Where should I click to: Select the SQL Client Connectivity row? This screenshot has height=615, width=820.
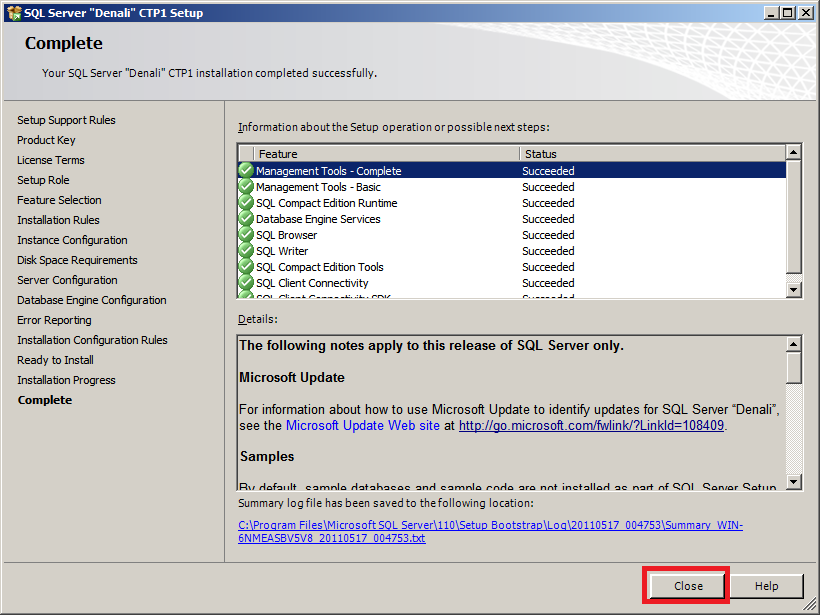(512, 283)
